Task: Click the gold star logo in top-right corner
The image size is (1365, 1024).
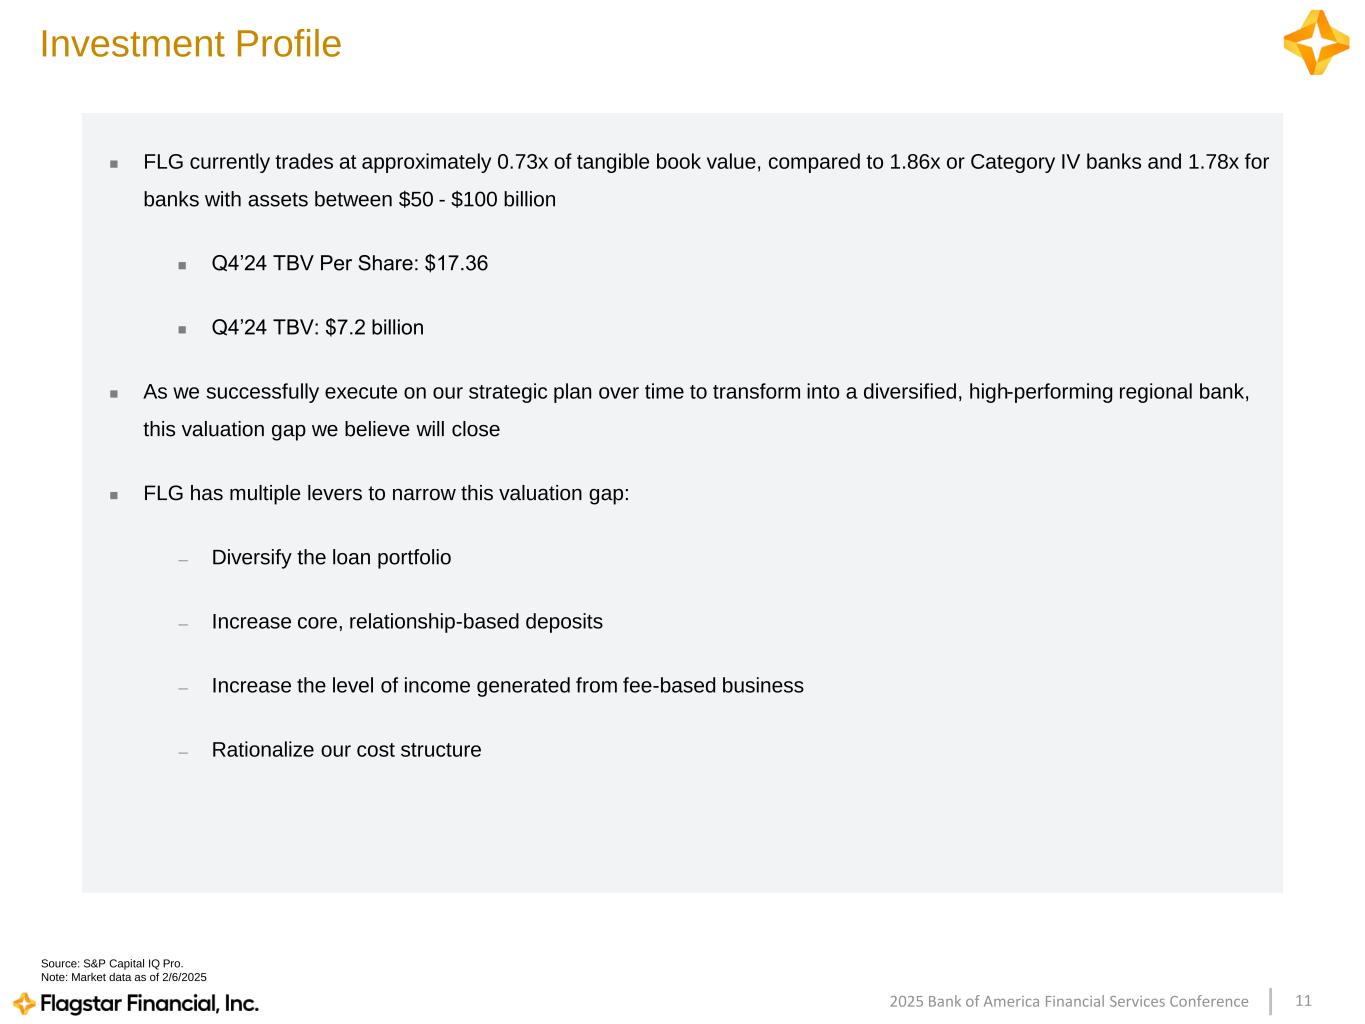Action: [1316, 42]
